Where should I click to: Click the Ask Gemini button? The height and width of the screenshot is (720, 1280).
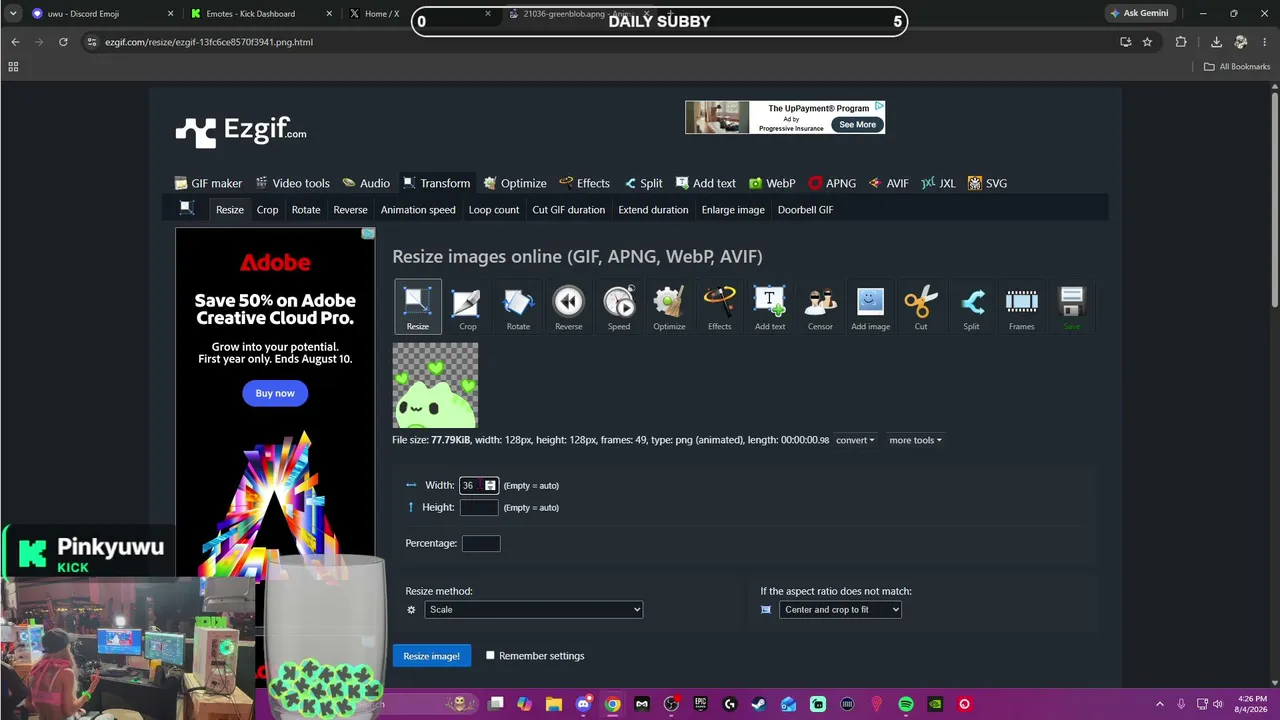click(1139, 13)
